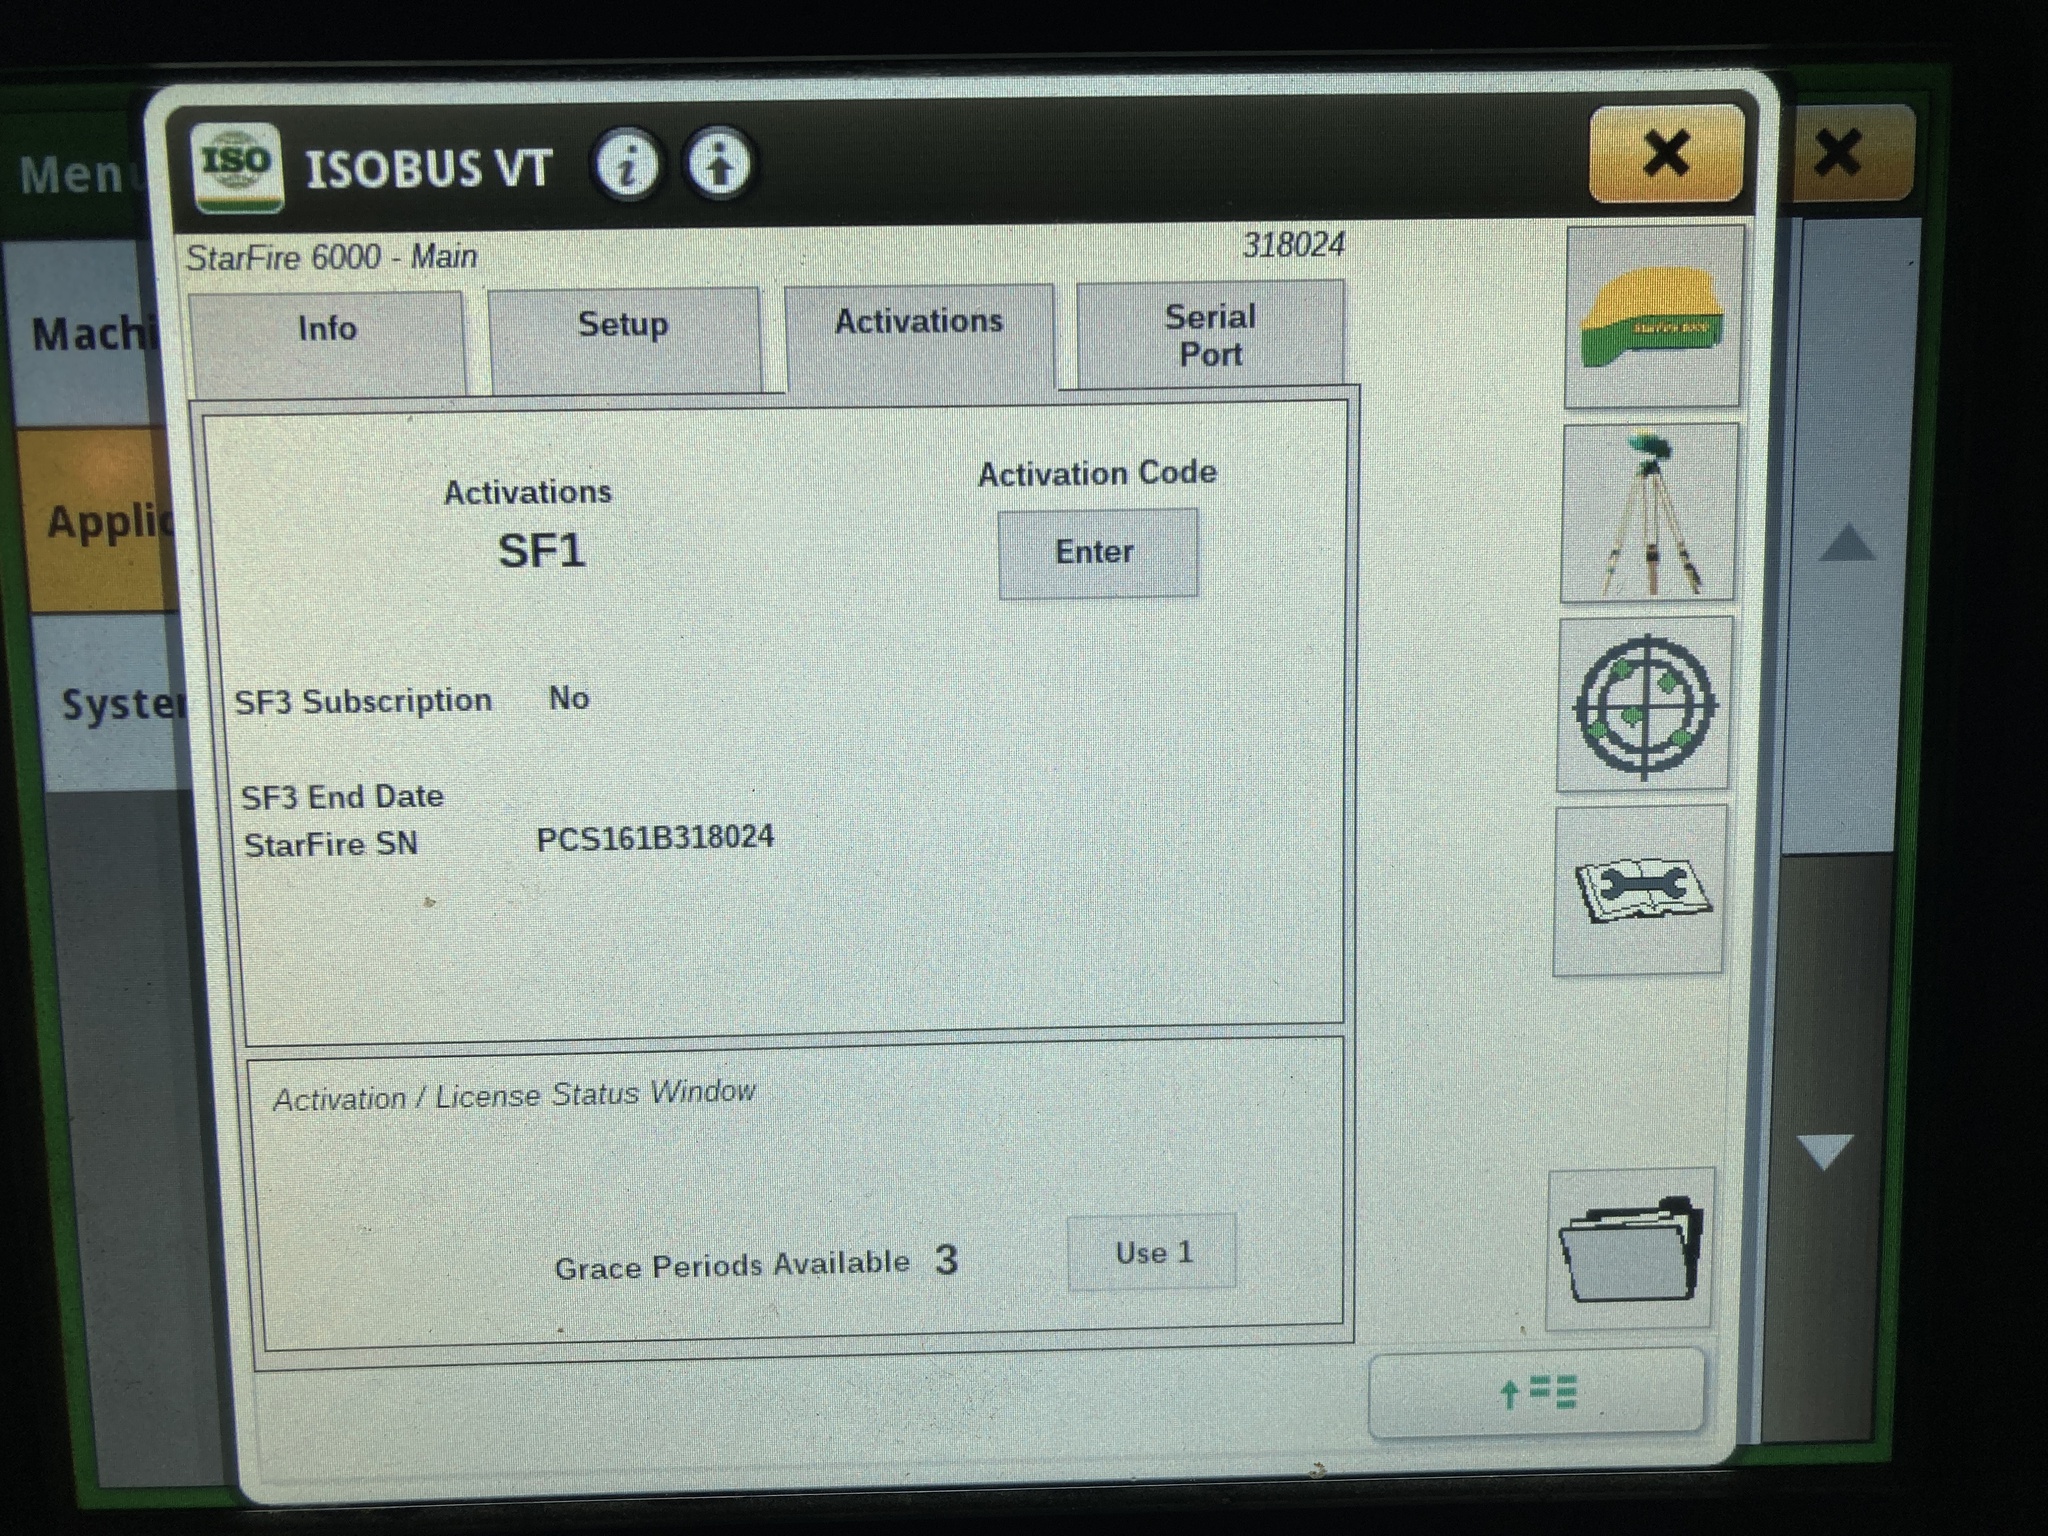Click the Grace Periods Available label
The width and height of the screenshot is (2048, 1536).
tap(732, 1266)
